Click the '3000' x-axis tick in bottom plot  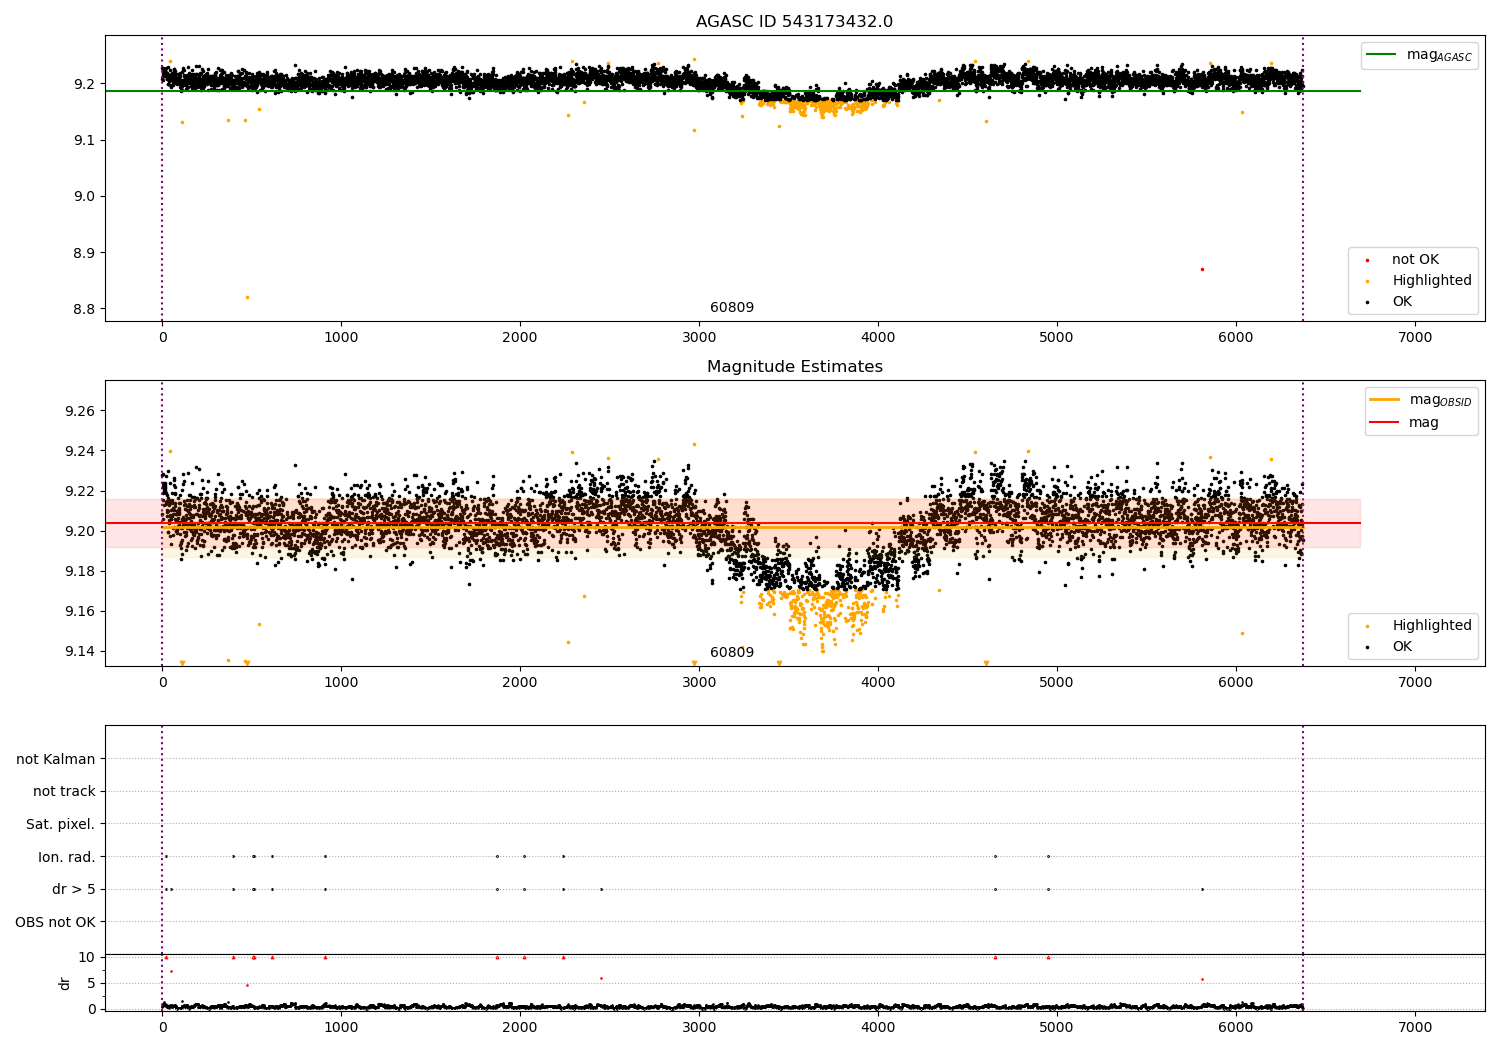tap(699, 1027)
